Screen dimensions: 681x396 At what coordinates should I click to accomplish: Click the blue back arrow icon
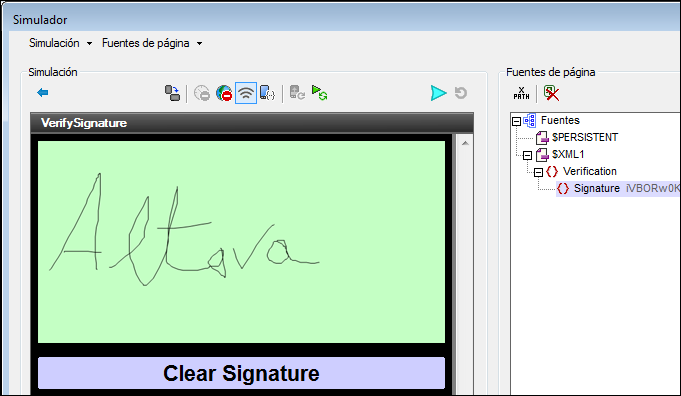point(43,92)
